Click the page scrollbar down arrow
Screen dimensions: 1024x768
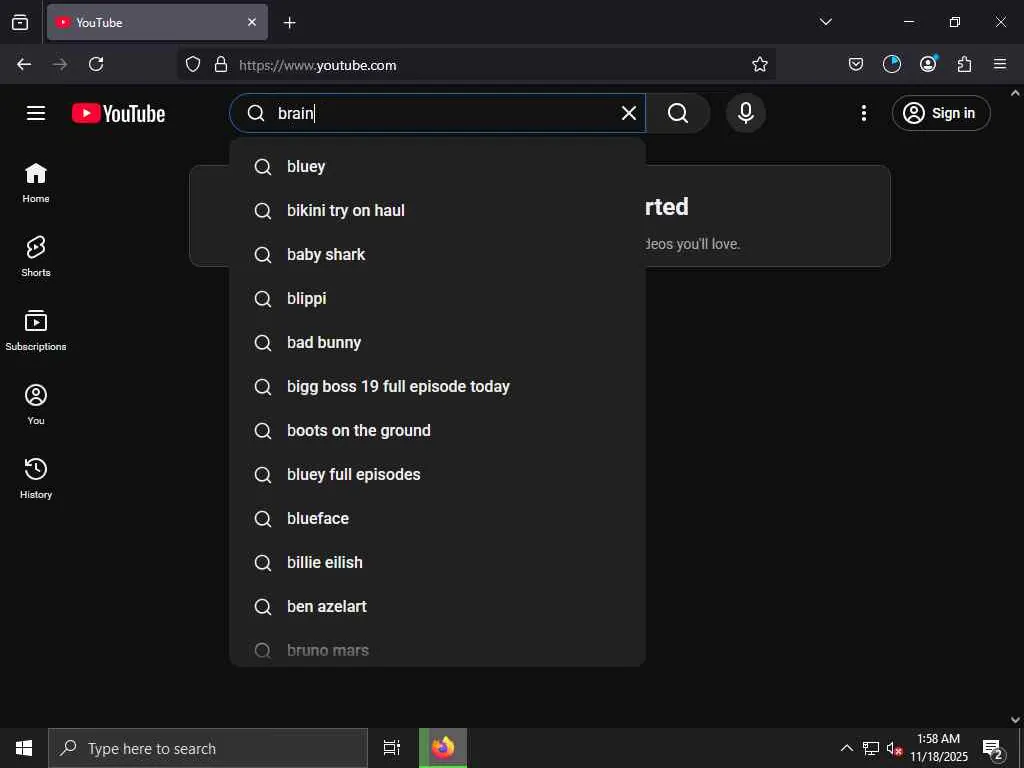coord(1015,720)
